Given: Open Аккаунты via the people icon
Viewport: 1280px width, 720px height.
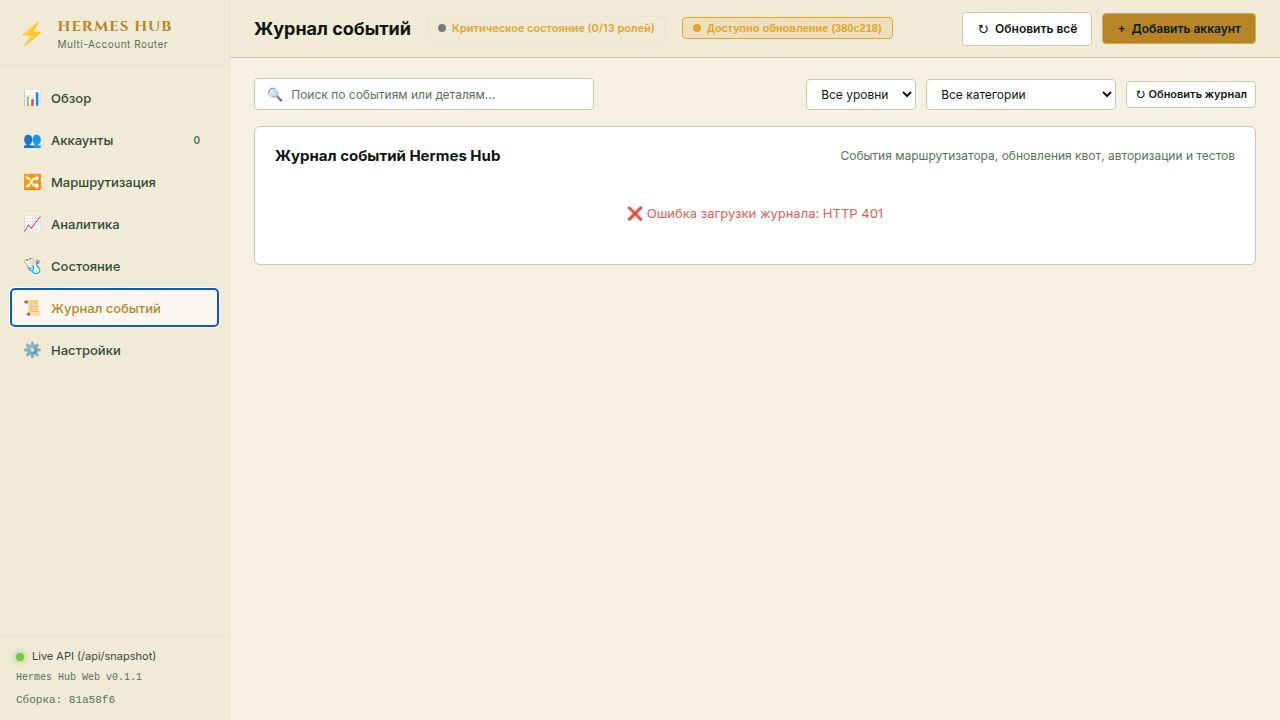Looking at the screenshot, I should coord(32,140).
